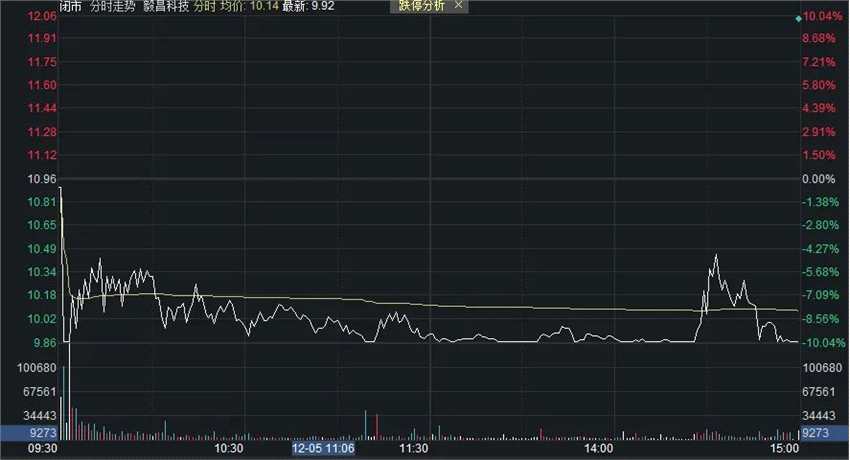Click the highlighted 9273 volume value on right
The width and height of the screenshot is (850, 460).
[815, 433]
